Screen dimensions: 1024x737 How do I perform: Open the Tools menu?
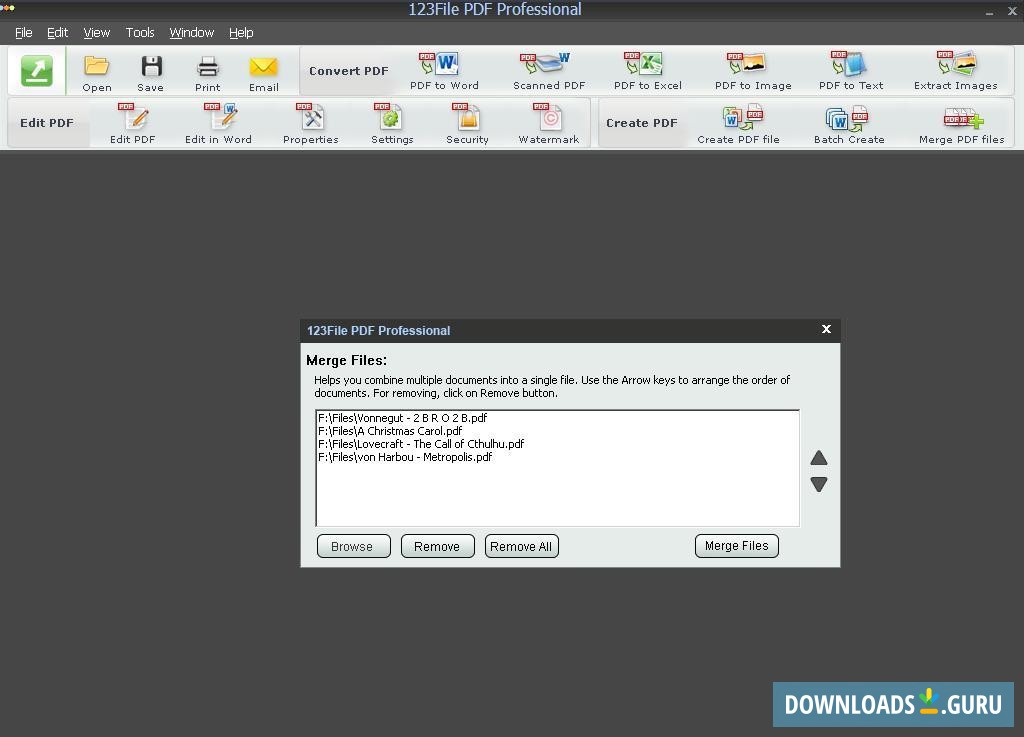pos(140,33)
